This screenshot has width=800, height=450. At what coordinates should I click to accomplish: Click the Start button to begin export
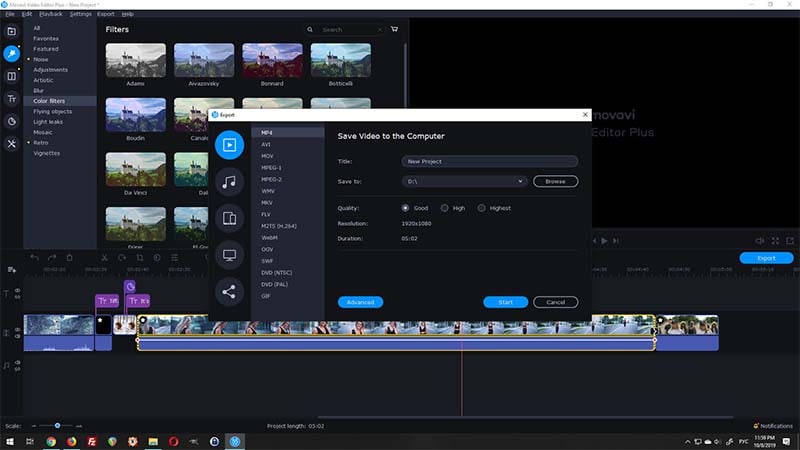pos(505,302)
